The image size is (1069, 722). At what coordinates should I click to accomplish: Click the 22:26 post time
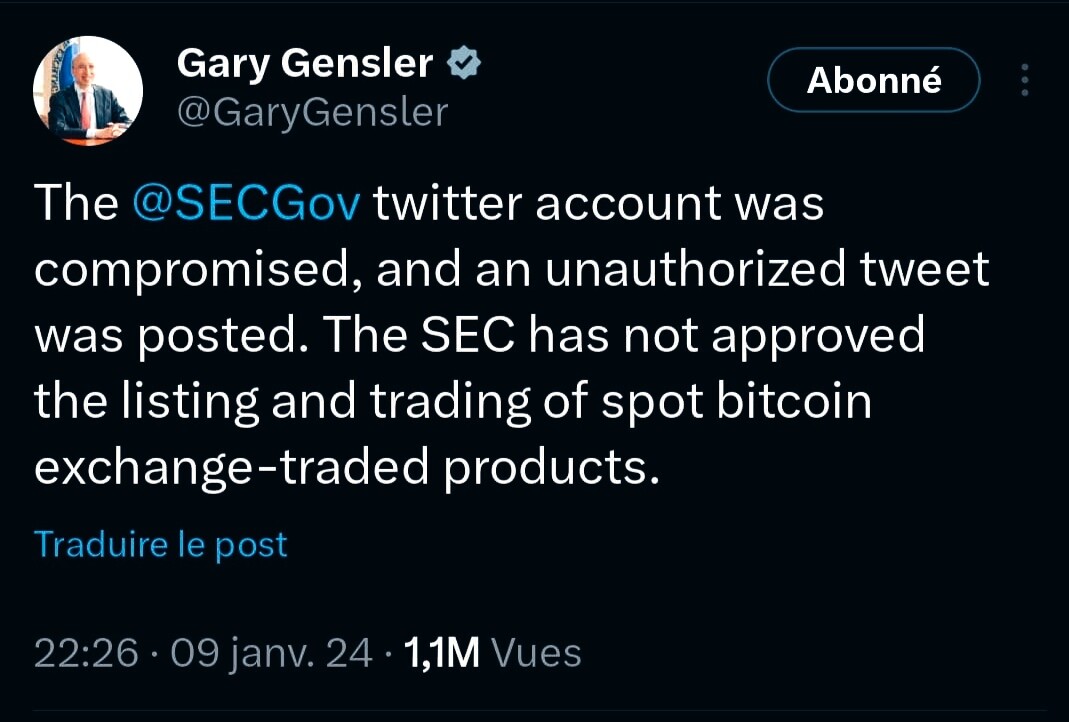tap(86, 653)
